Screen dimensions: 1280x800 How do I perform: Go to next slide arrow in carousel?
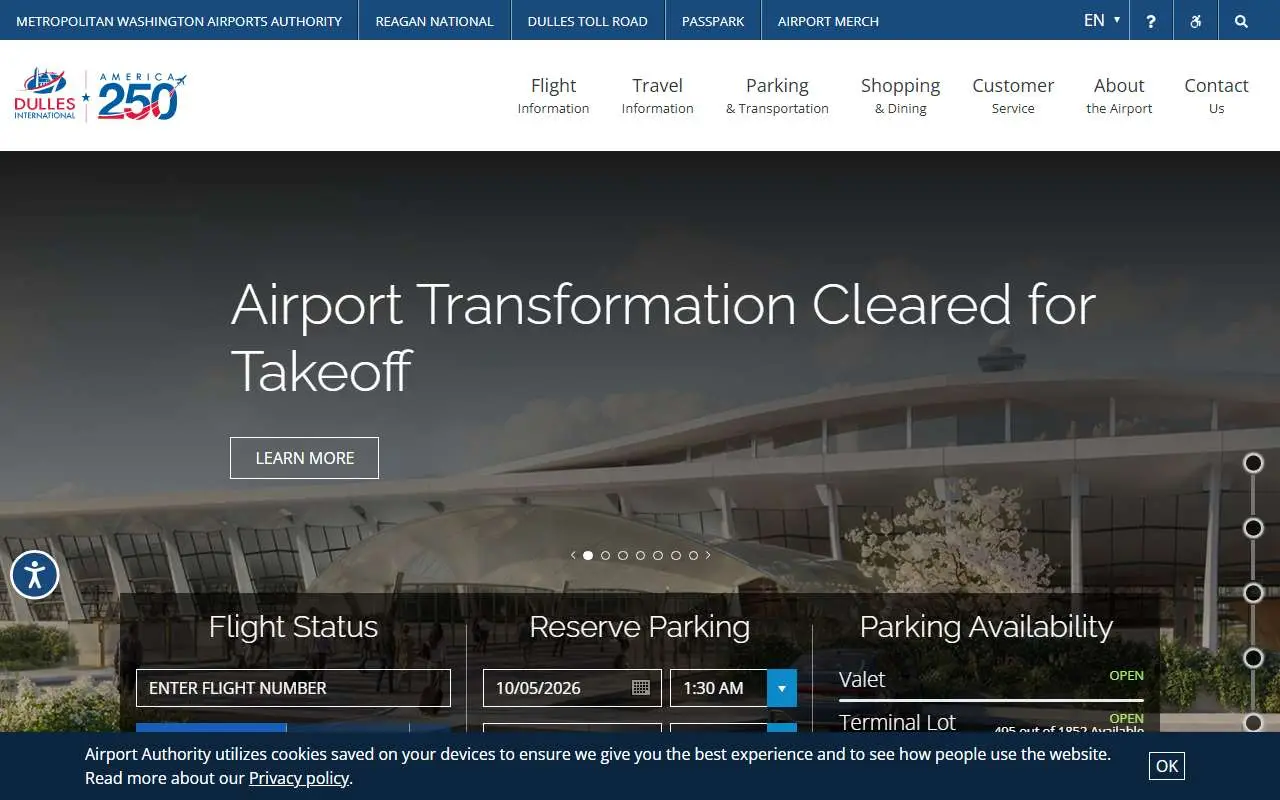pyautogui.click(x=708, y=555)
